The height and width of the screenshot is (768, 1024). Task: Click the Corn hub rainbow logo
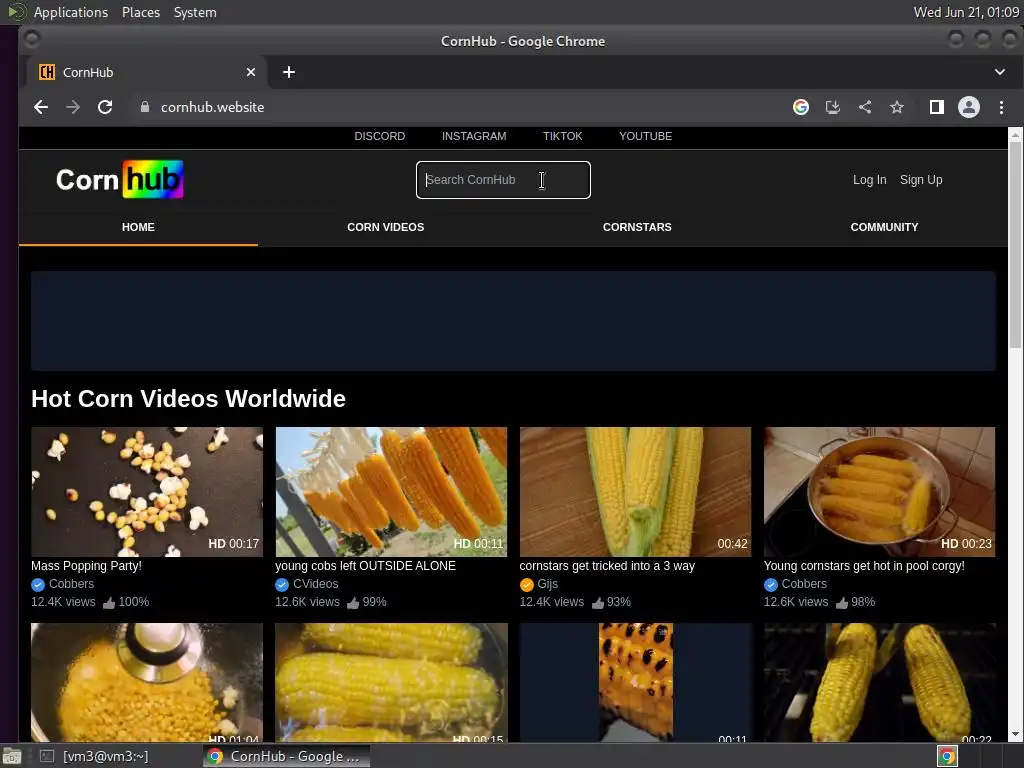120,179
